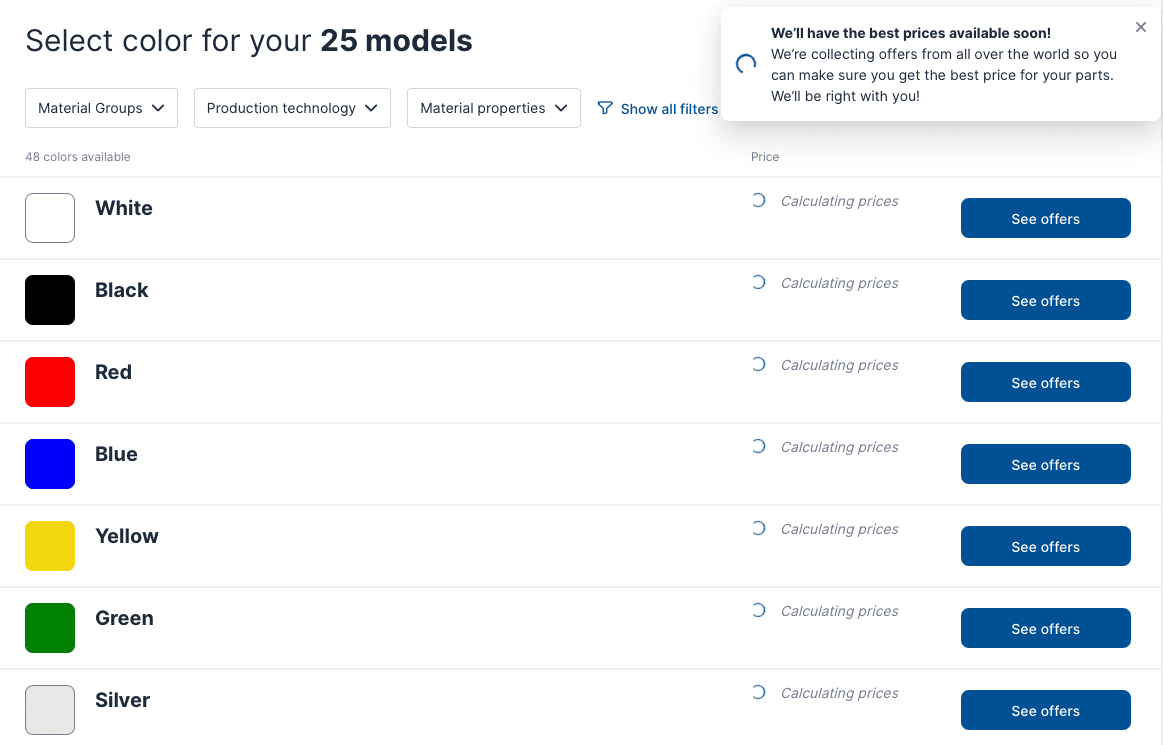
Task: Click the spinner next to Green price
Action: 758,610
